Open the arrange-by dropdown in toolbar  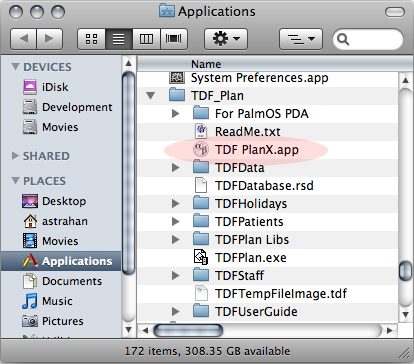click(x=301, y=39)
